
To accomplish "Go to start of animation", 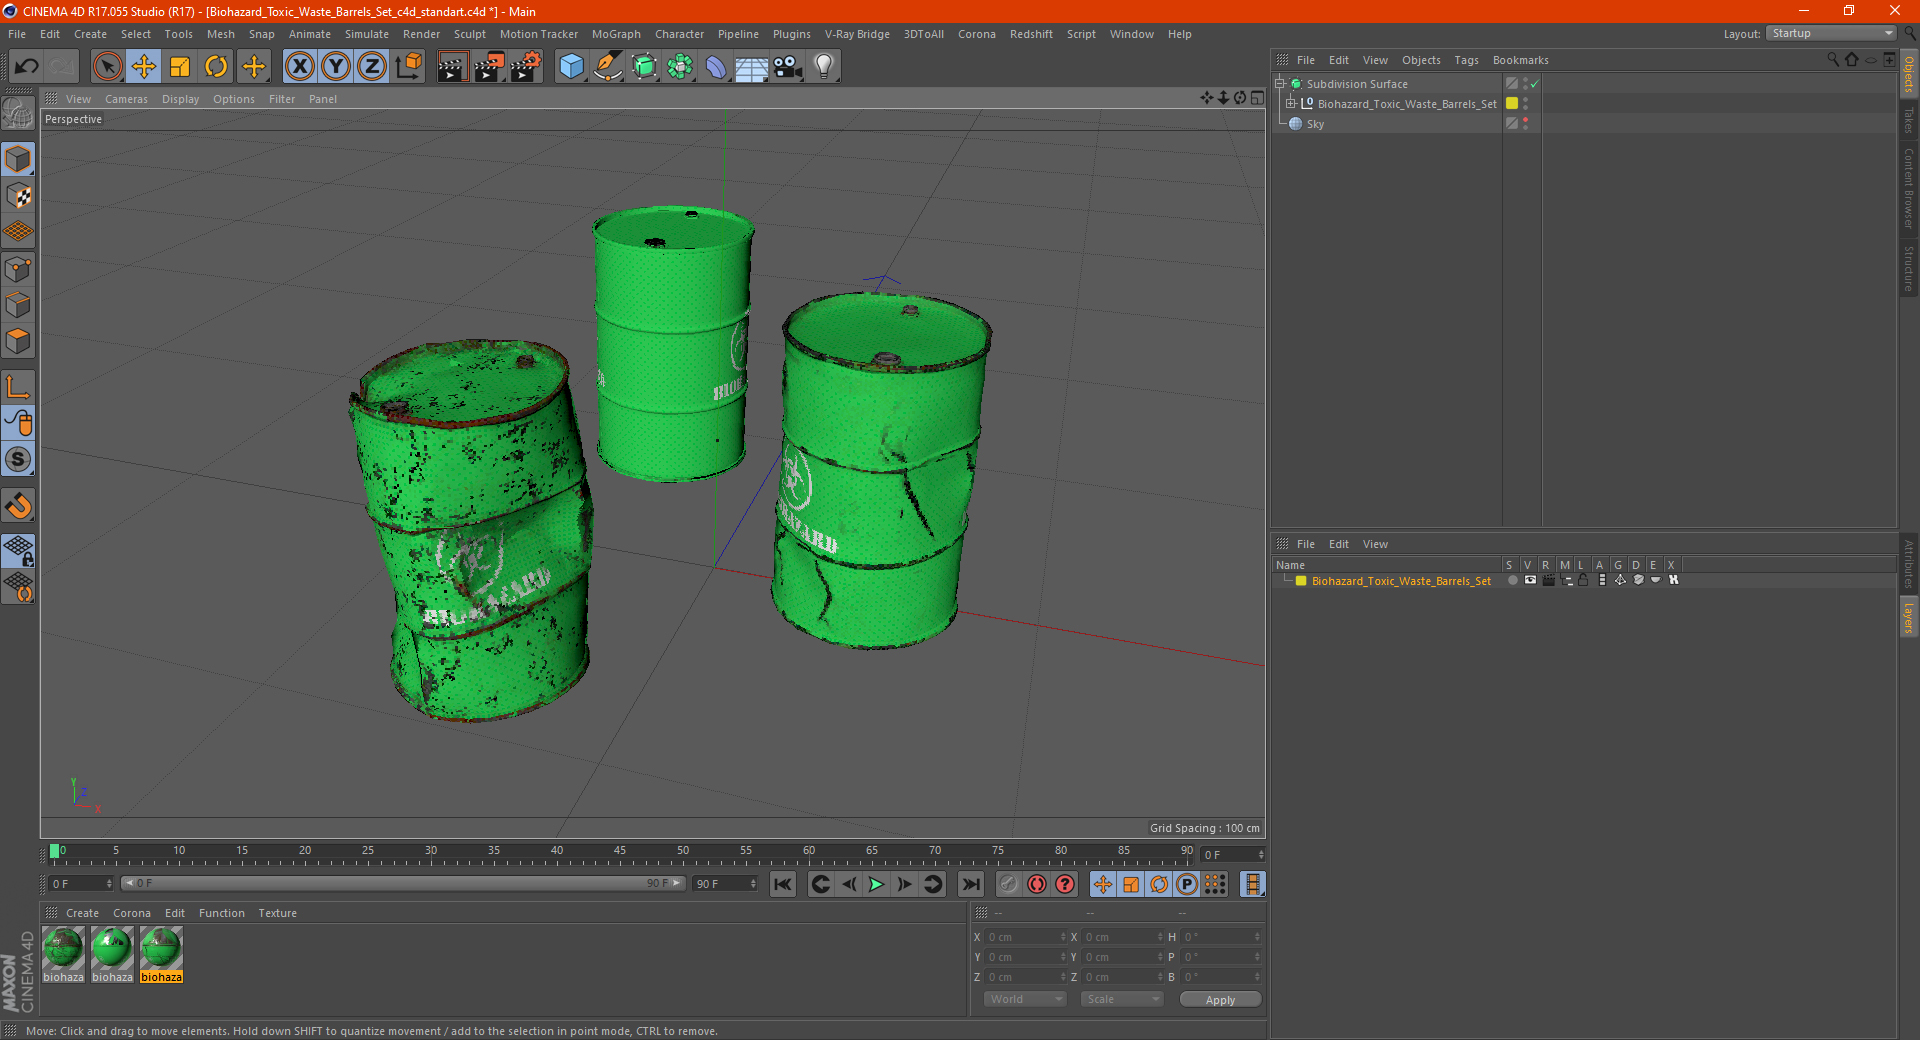I will tap(783, 884).
